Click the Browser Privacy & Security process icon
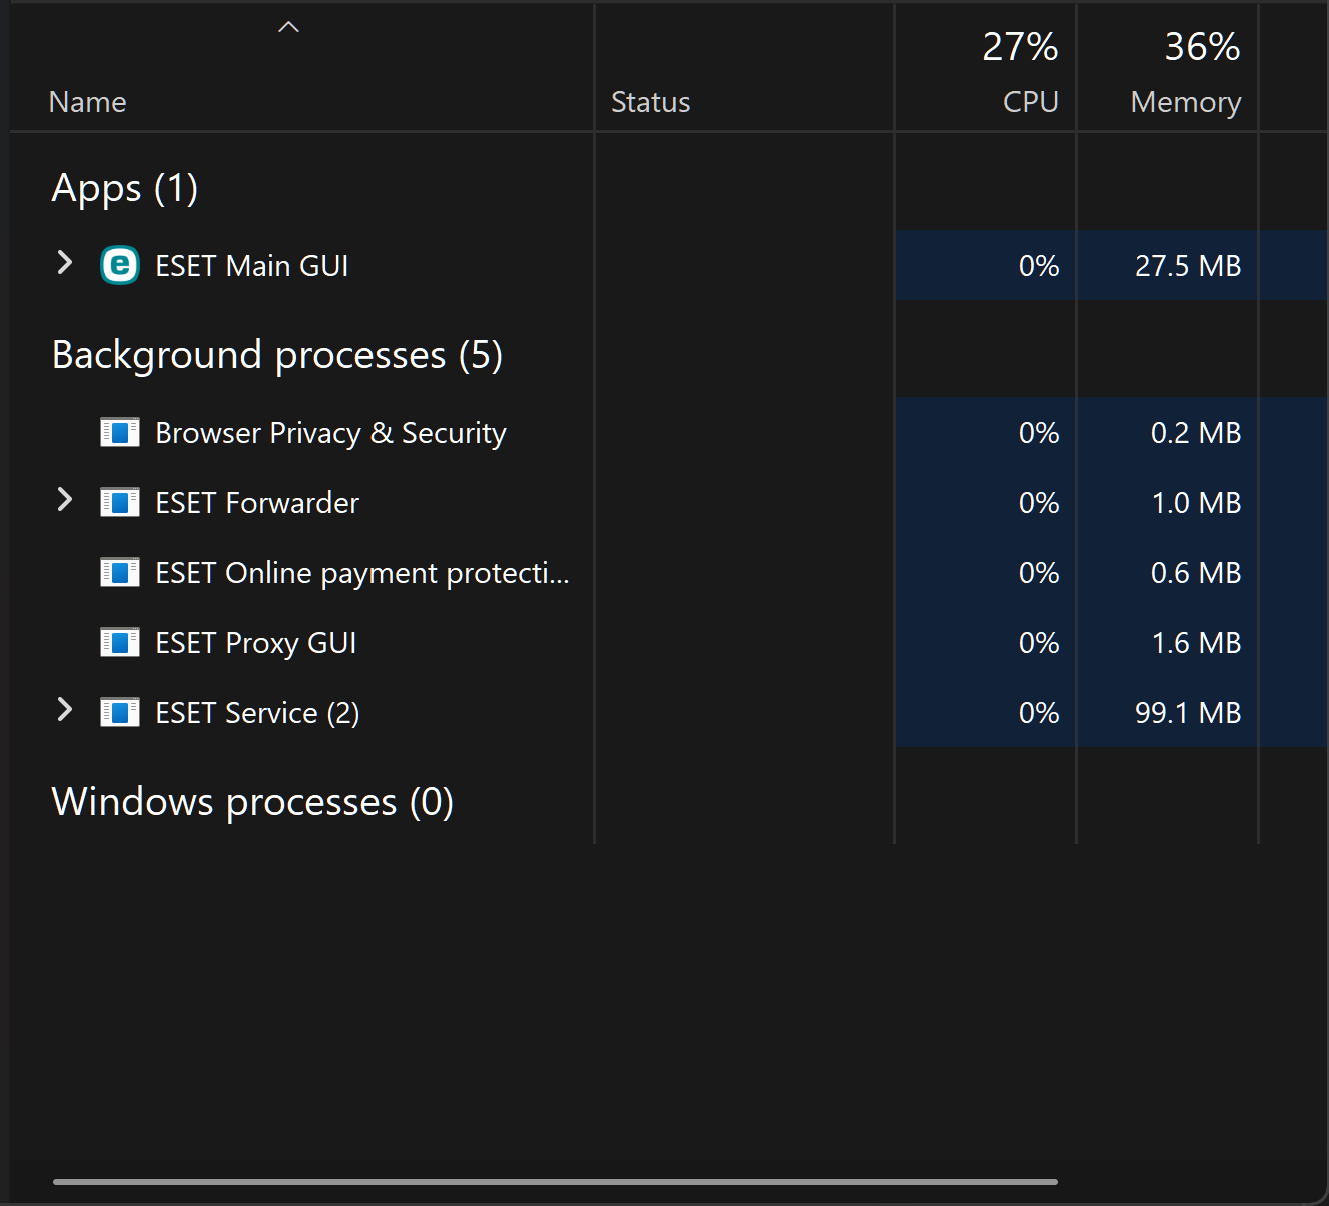This screenshot has height=1206, width=1329. pos(120,433)
